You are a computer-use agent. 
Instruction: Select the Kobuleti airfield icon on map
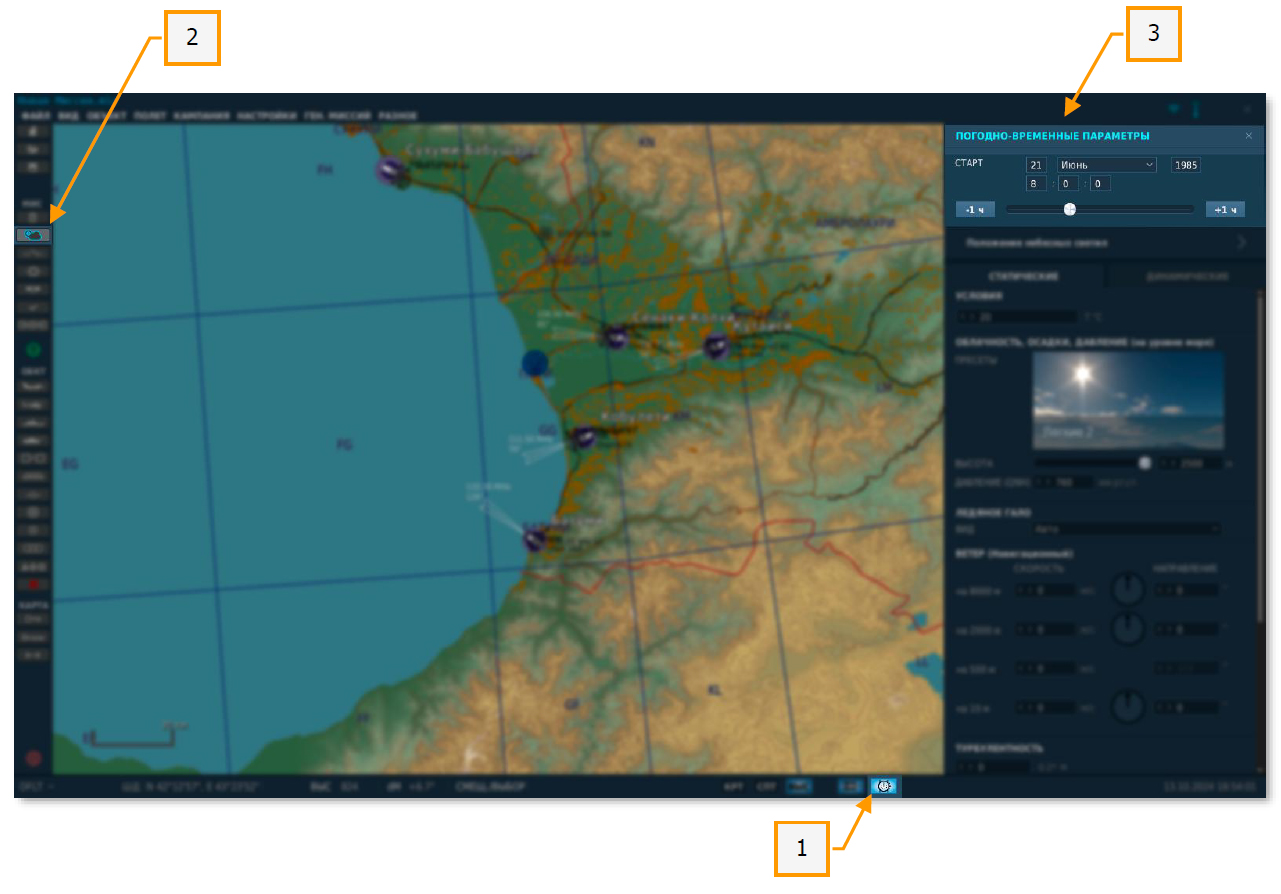click(x=584, y=437)
